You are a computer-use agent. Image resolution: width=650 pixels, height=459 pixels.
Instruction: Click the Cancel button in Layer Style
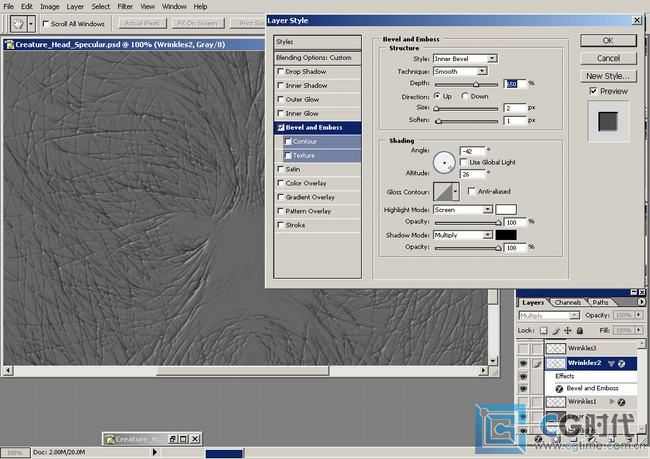pos(608,58)
